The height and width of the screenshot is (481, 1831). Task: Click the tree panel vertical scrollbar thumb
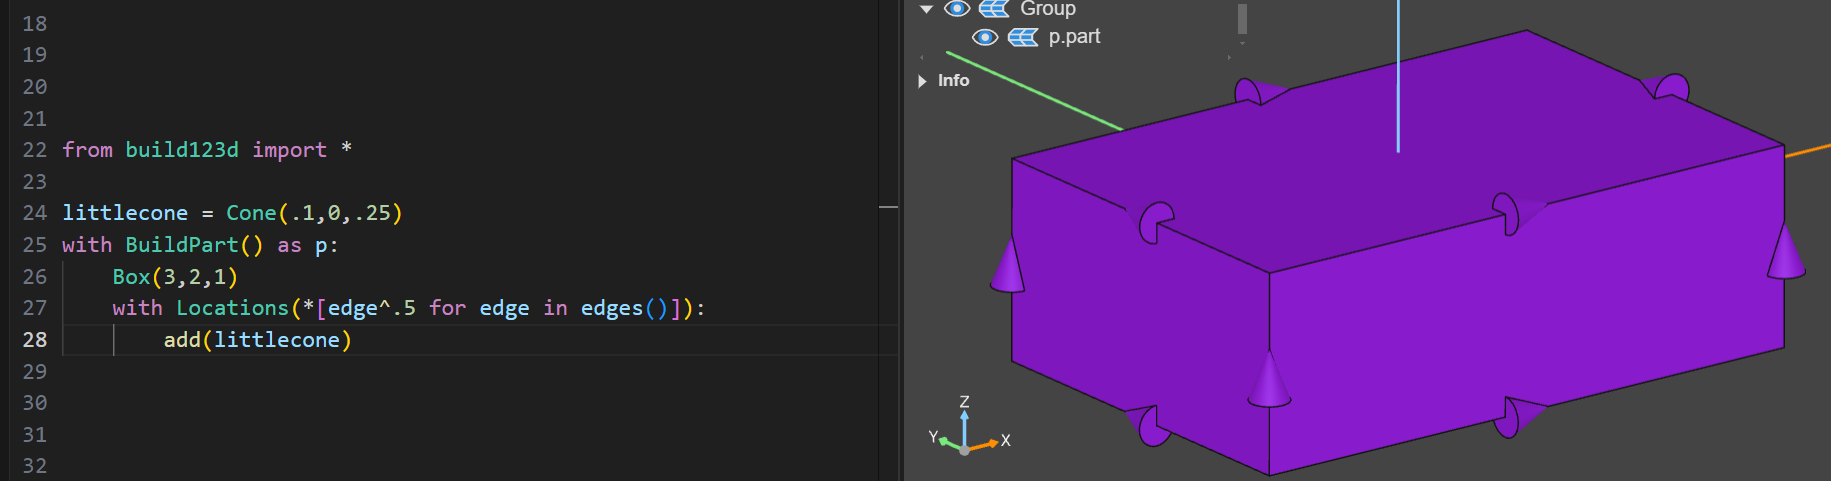(1242, 18)
